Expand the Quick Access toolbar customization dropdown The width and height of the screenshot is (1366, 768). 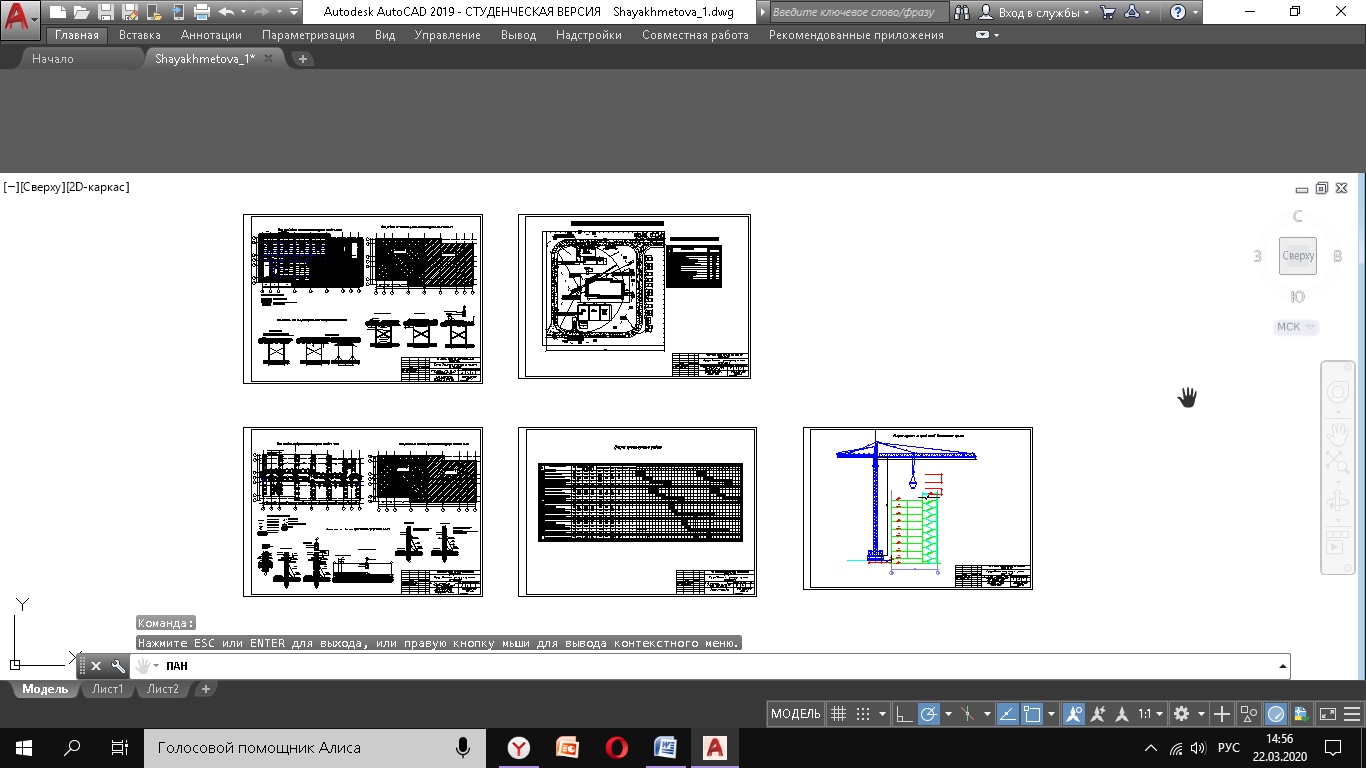click(293, 12)
